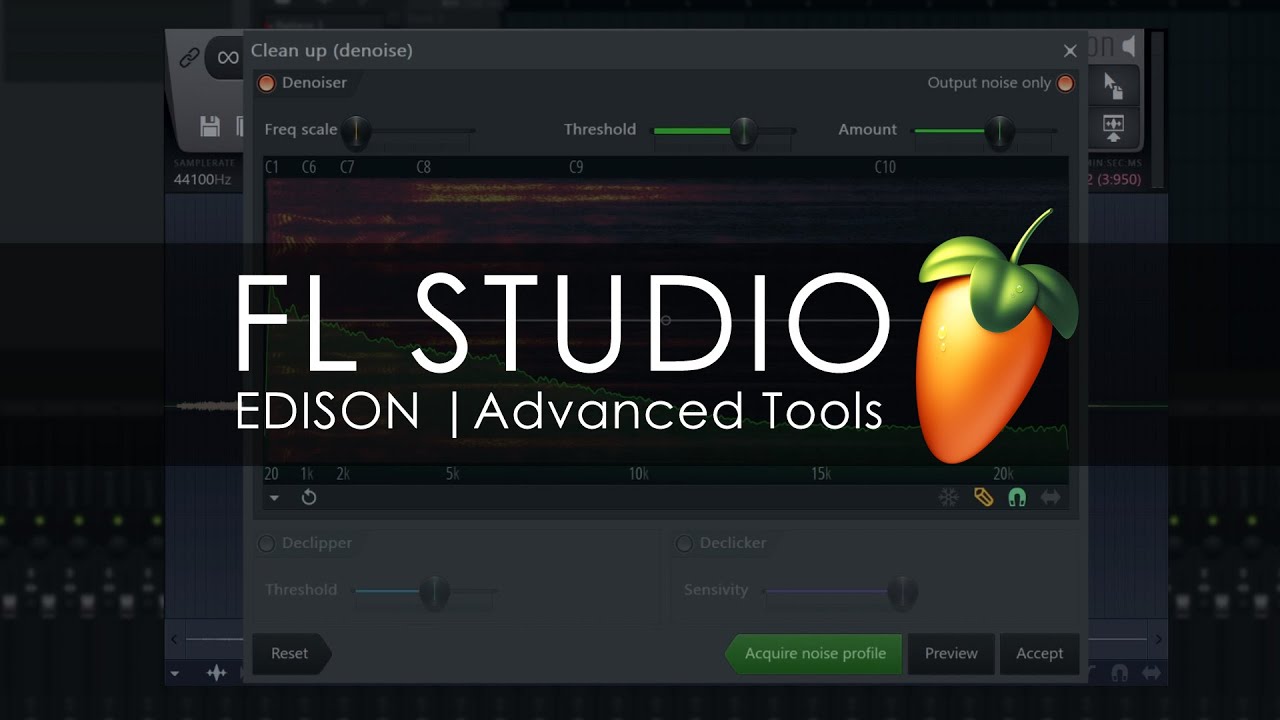Click the freeze snowflake icon under the spectrum
1280x720 pixels.
[948, 497]
